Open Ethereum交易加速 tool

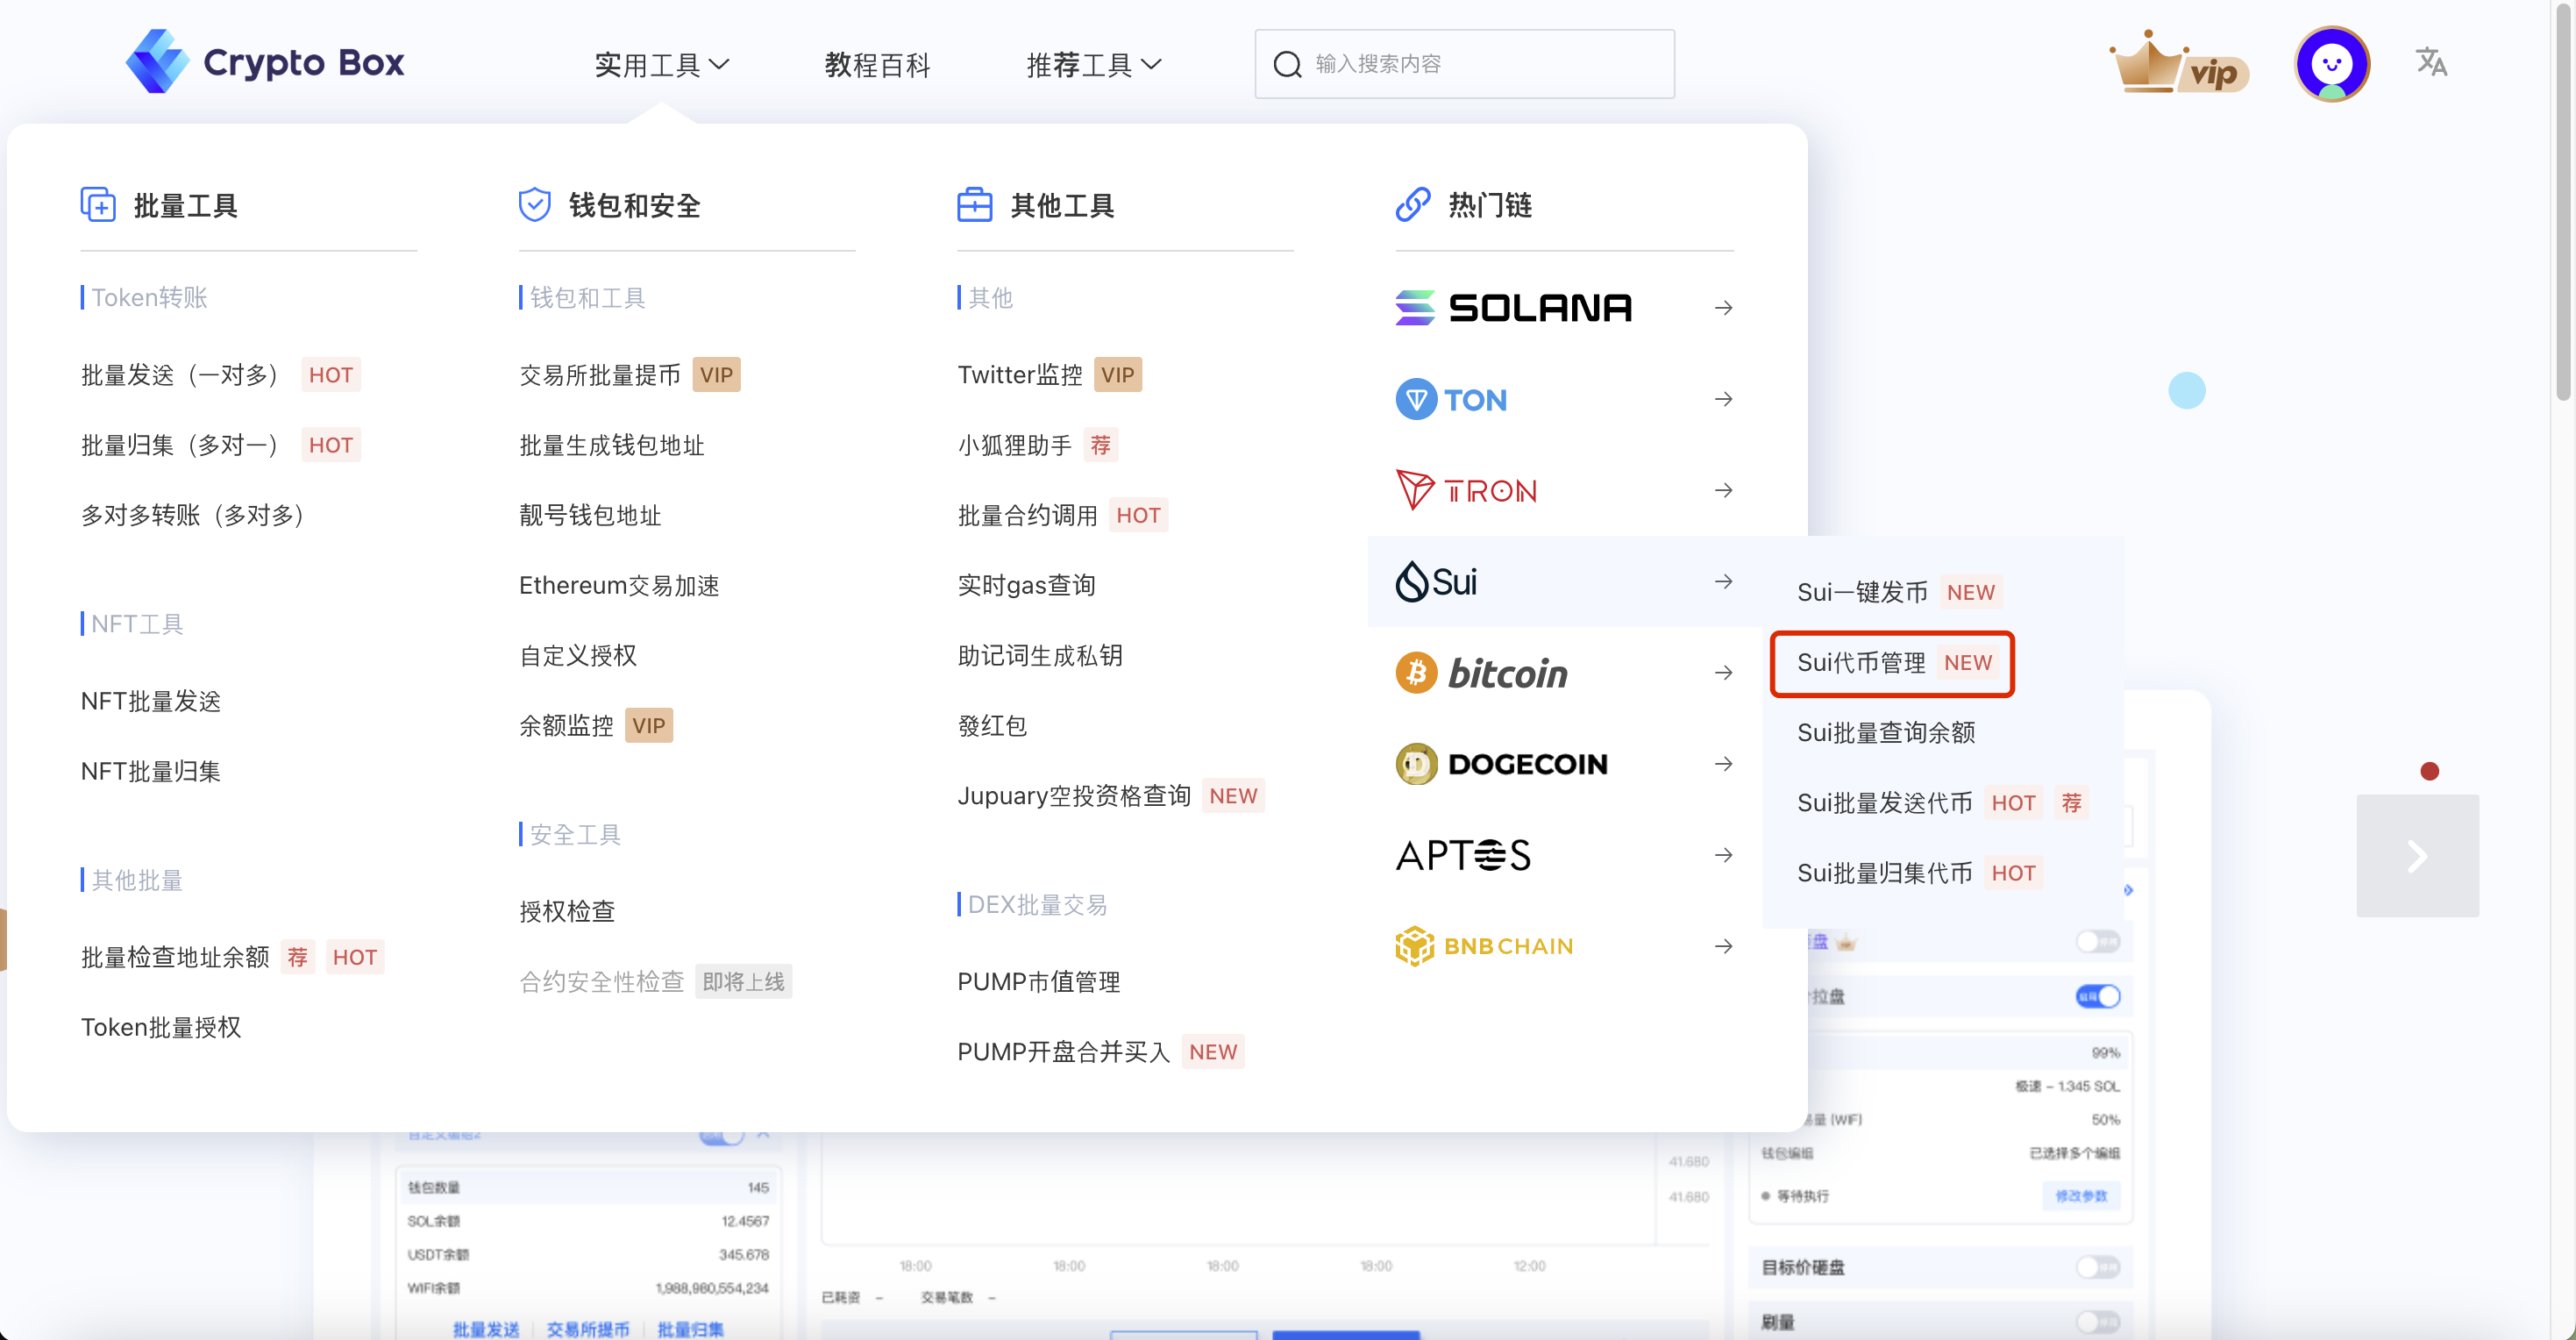click(x=619, y=584)
